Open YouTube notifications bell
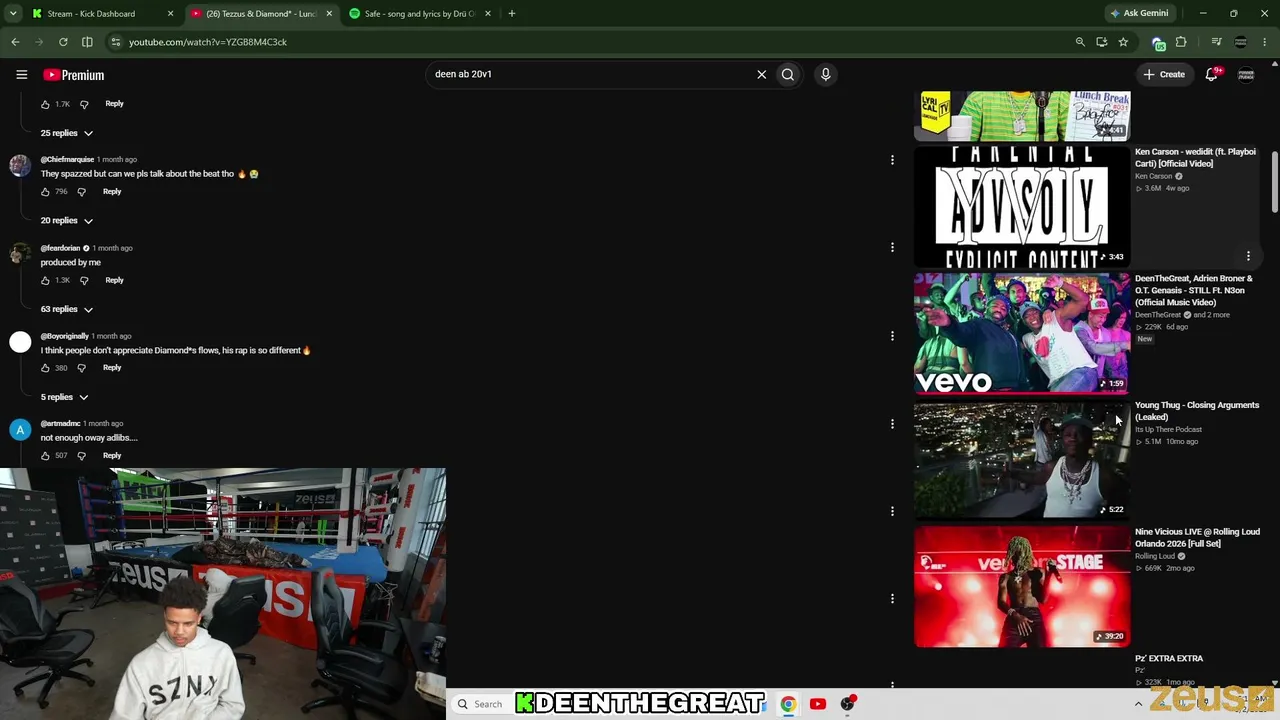The height and width of the screenshot is (720, 1280). pyautogui.click(x=1212, y=74)
